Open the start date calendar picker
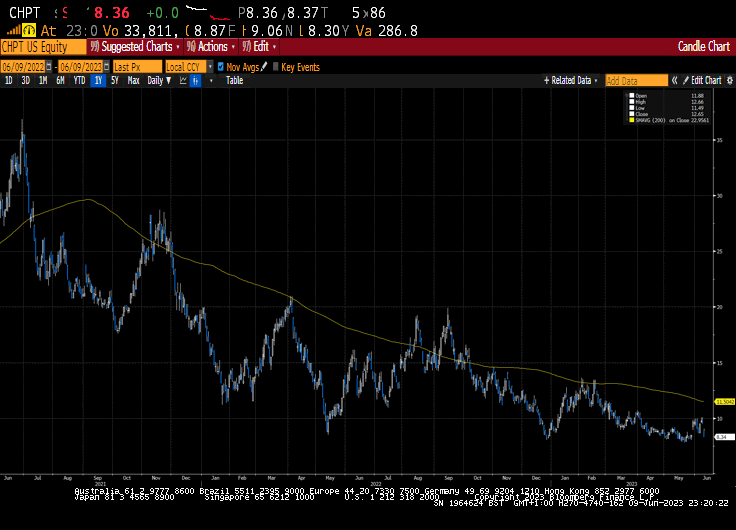736x530 pixels. (49, 67)
